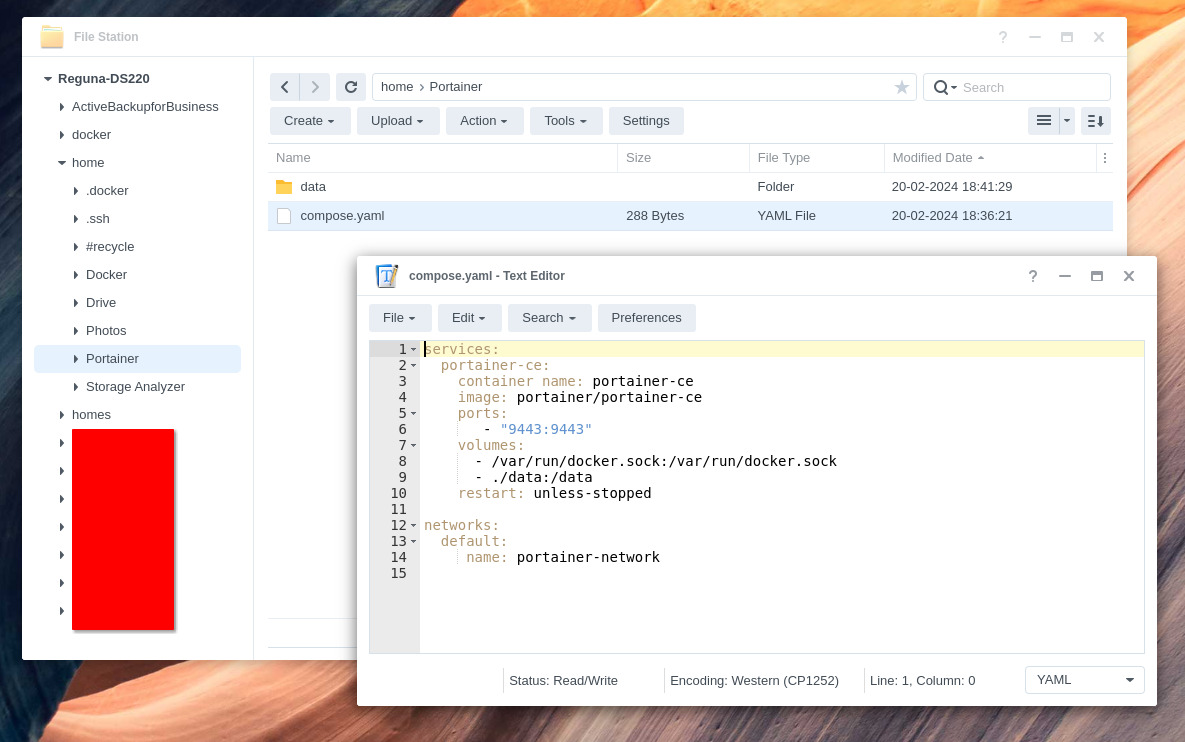Refresh the Portainer folder listing
Image resolution: width=1185 pixels, height=742 pixels.
click(350, 87)
